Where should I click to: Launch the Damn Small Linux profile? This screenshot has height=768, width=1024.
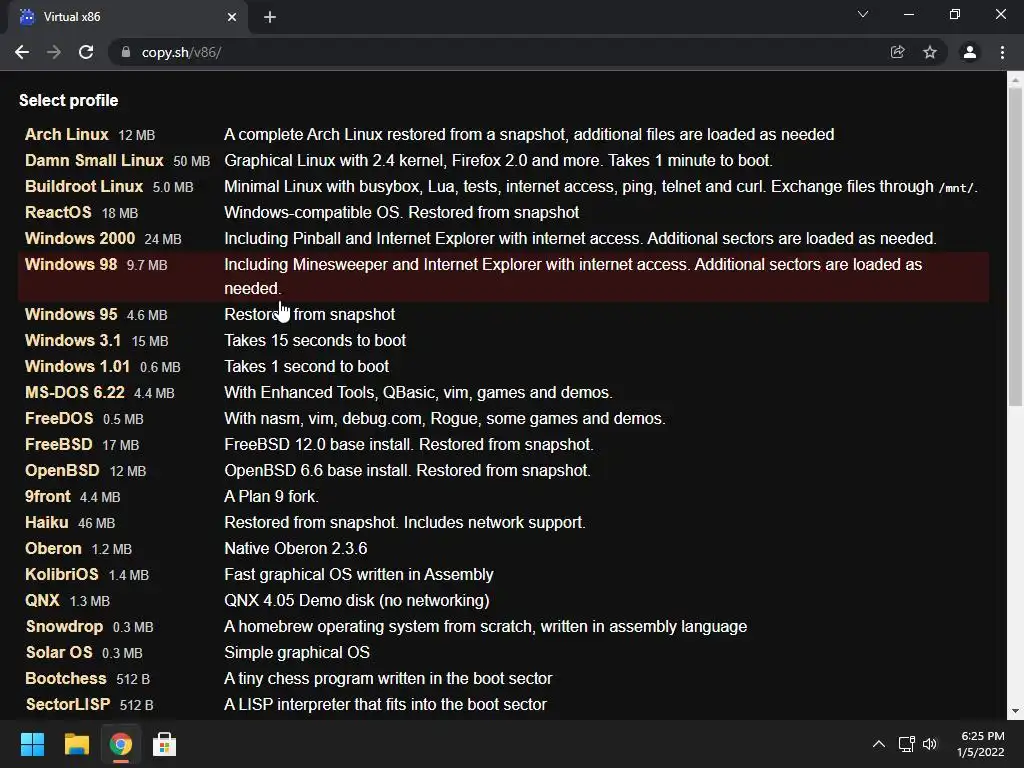coord(94,161)
